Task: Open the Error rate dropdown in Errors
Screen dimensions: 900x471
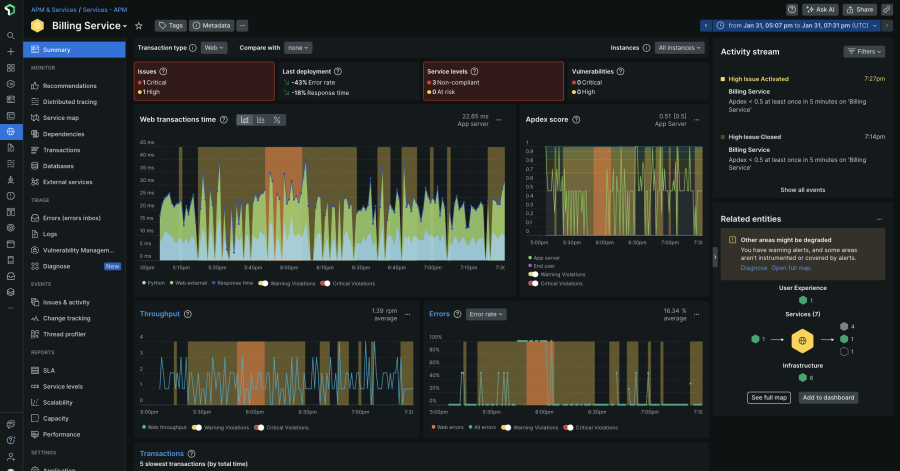Action: [x=487, y=314]
